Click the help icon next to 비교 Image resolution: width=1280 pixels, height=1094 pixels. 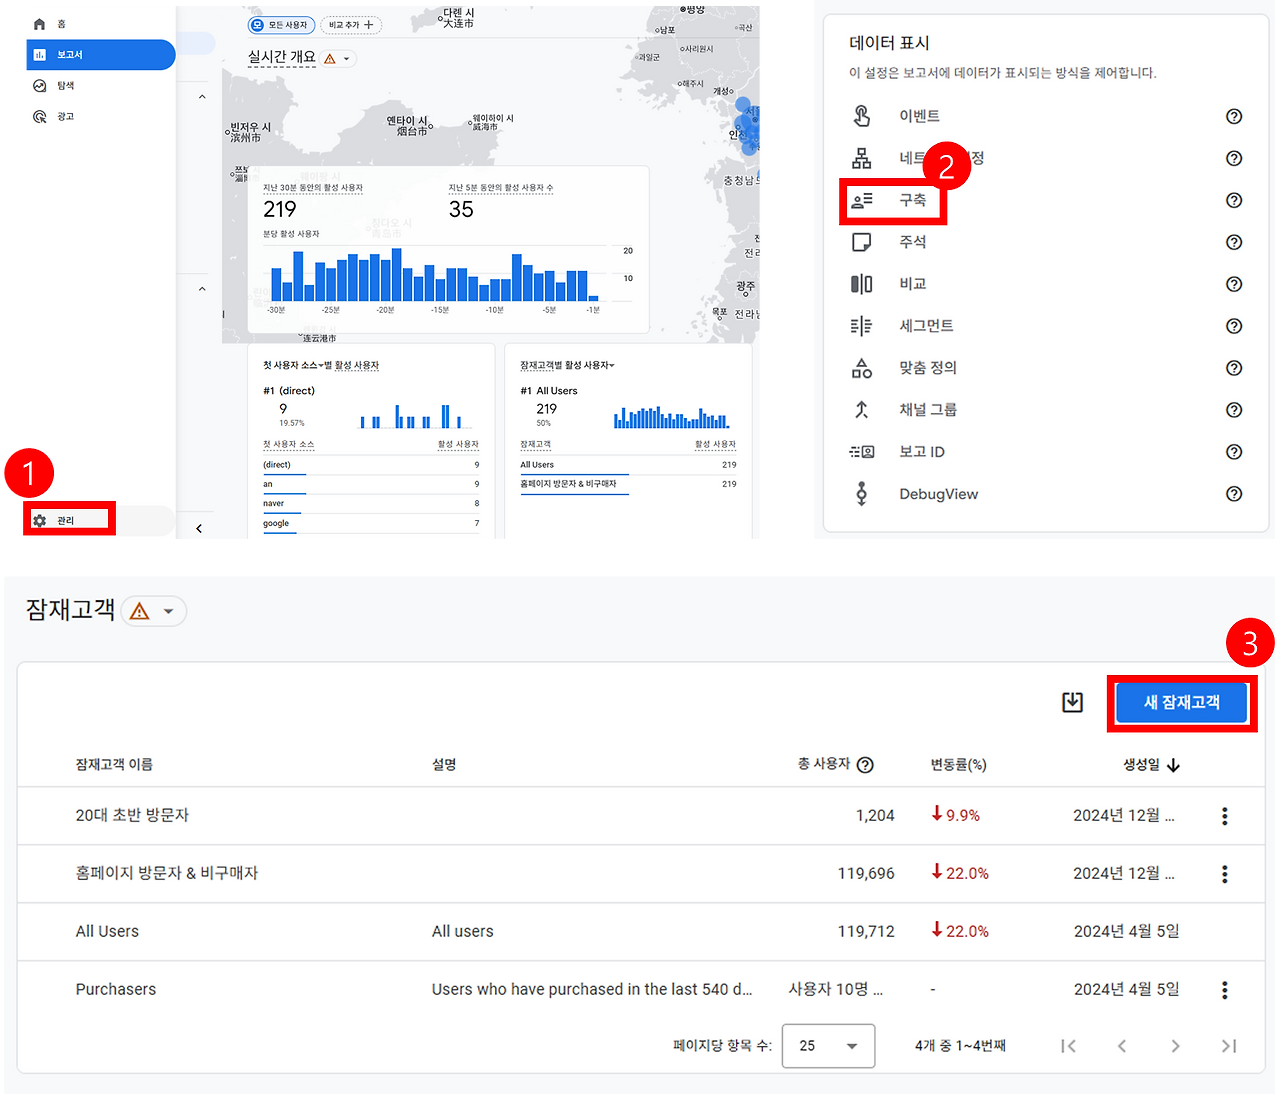[1234, 284]
